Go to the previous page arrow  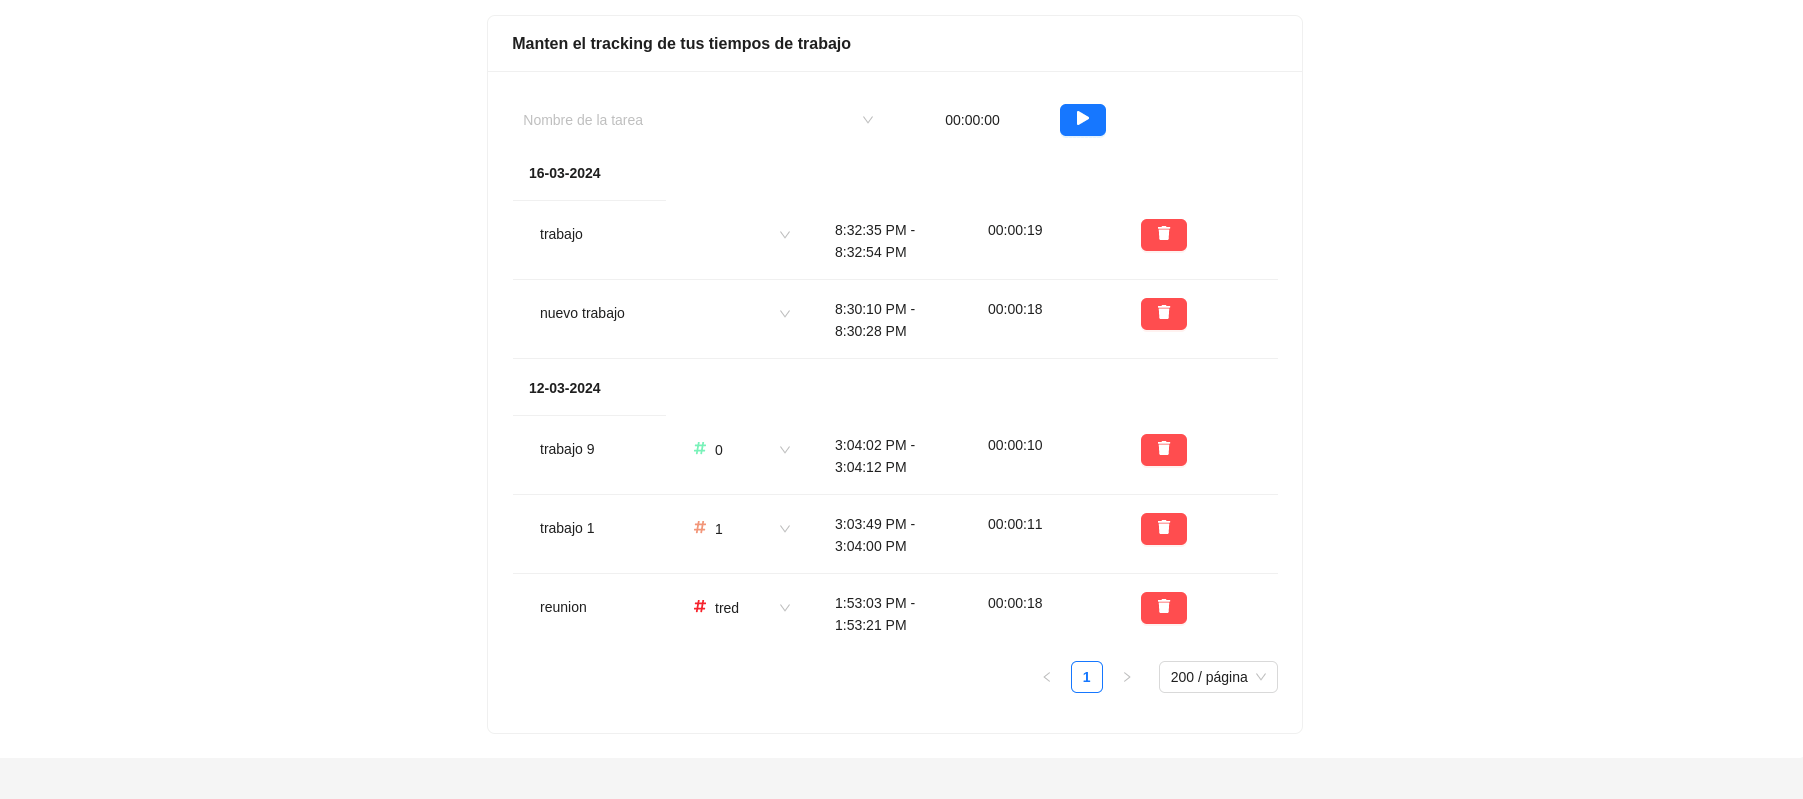pyautogui.click(x=1047, y=677)
